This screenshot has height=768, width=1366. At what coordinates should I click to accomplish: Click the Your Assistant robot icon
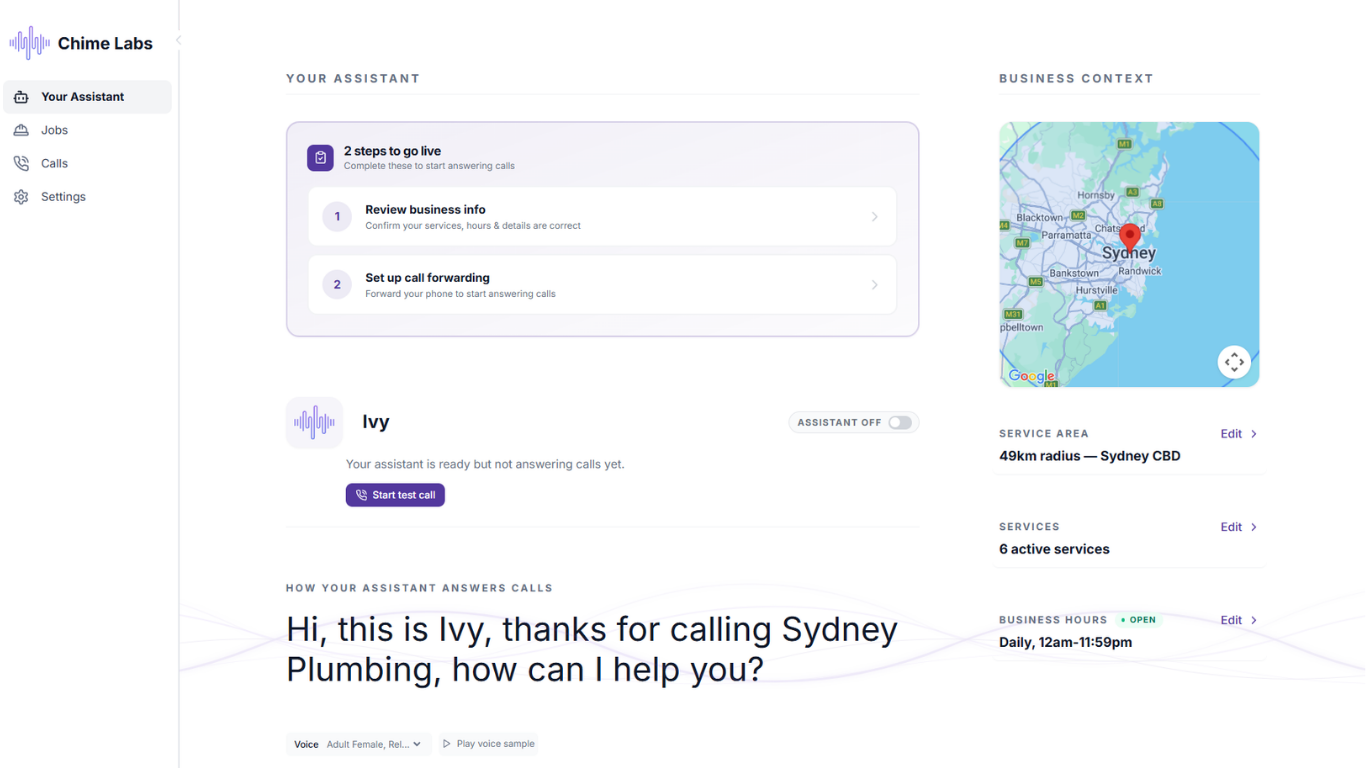coord(21,97)
